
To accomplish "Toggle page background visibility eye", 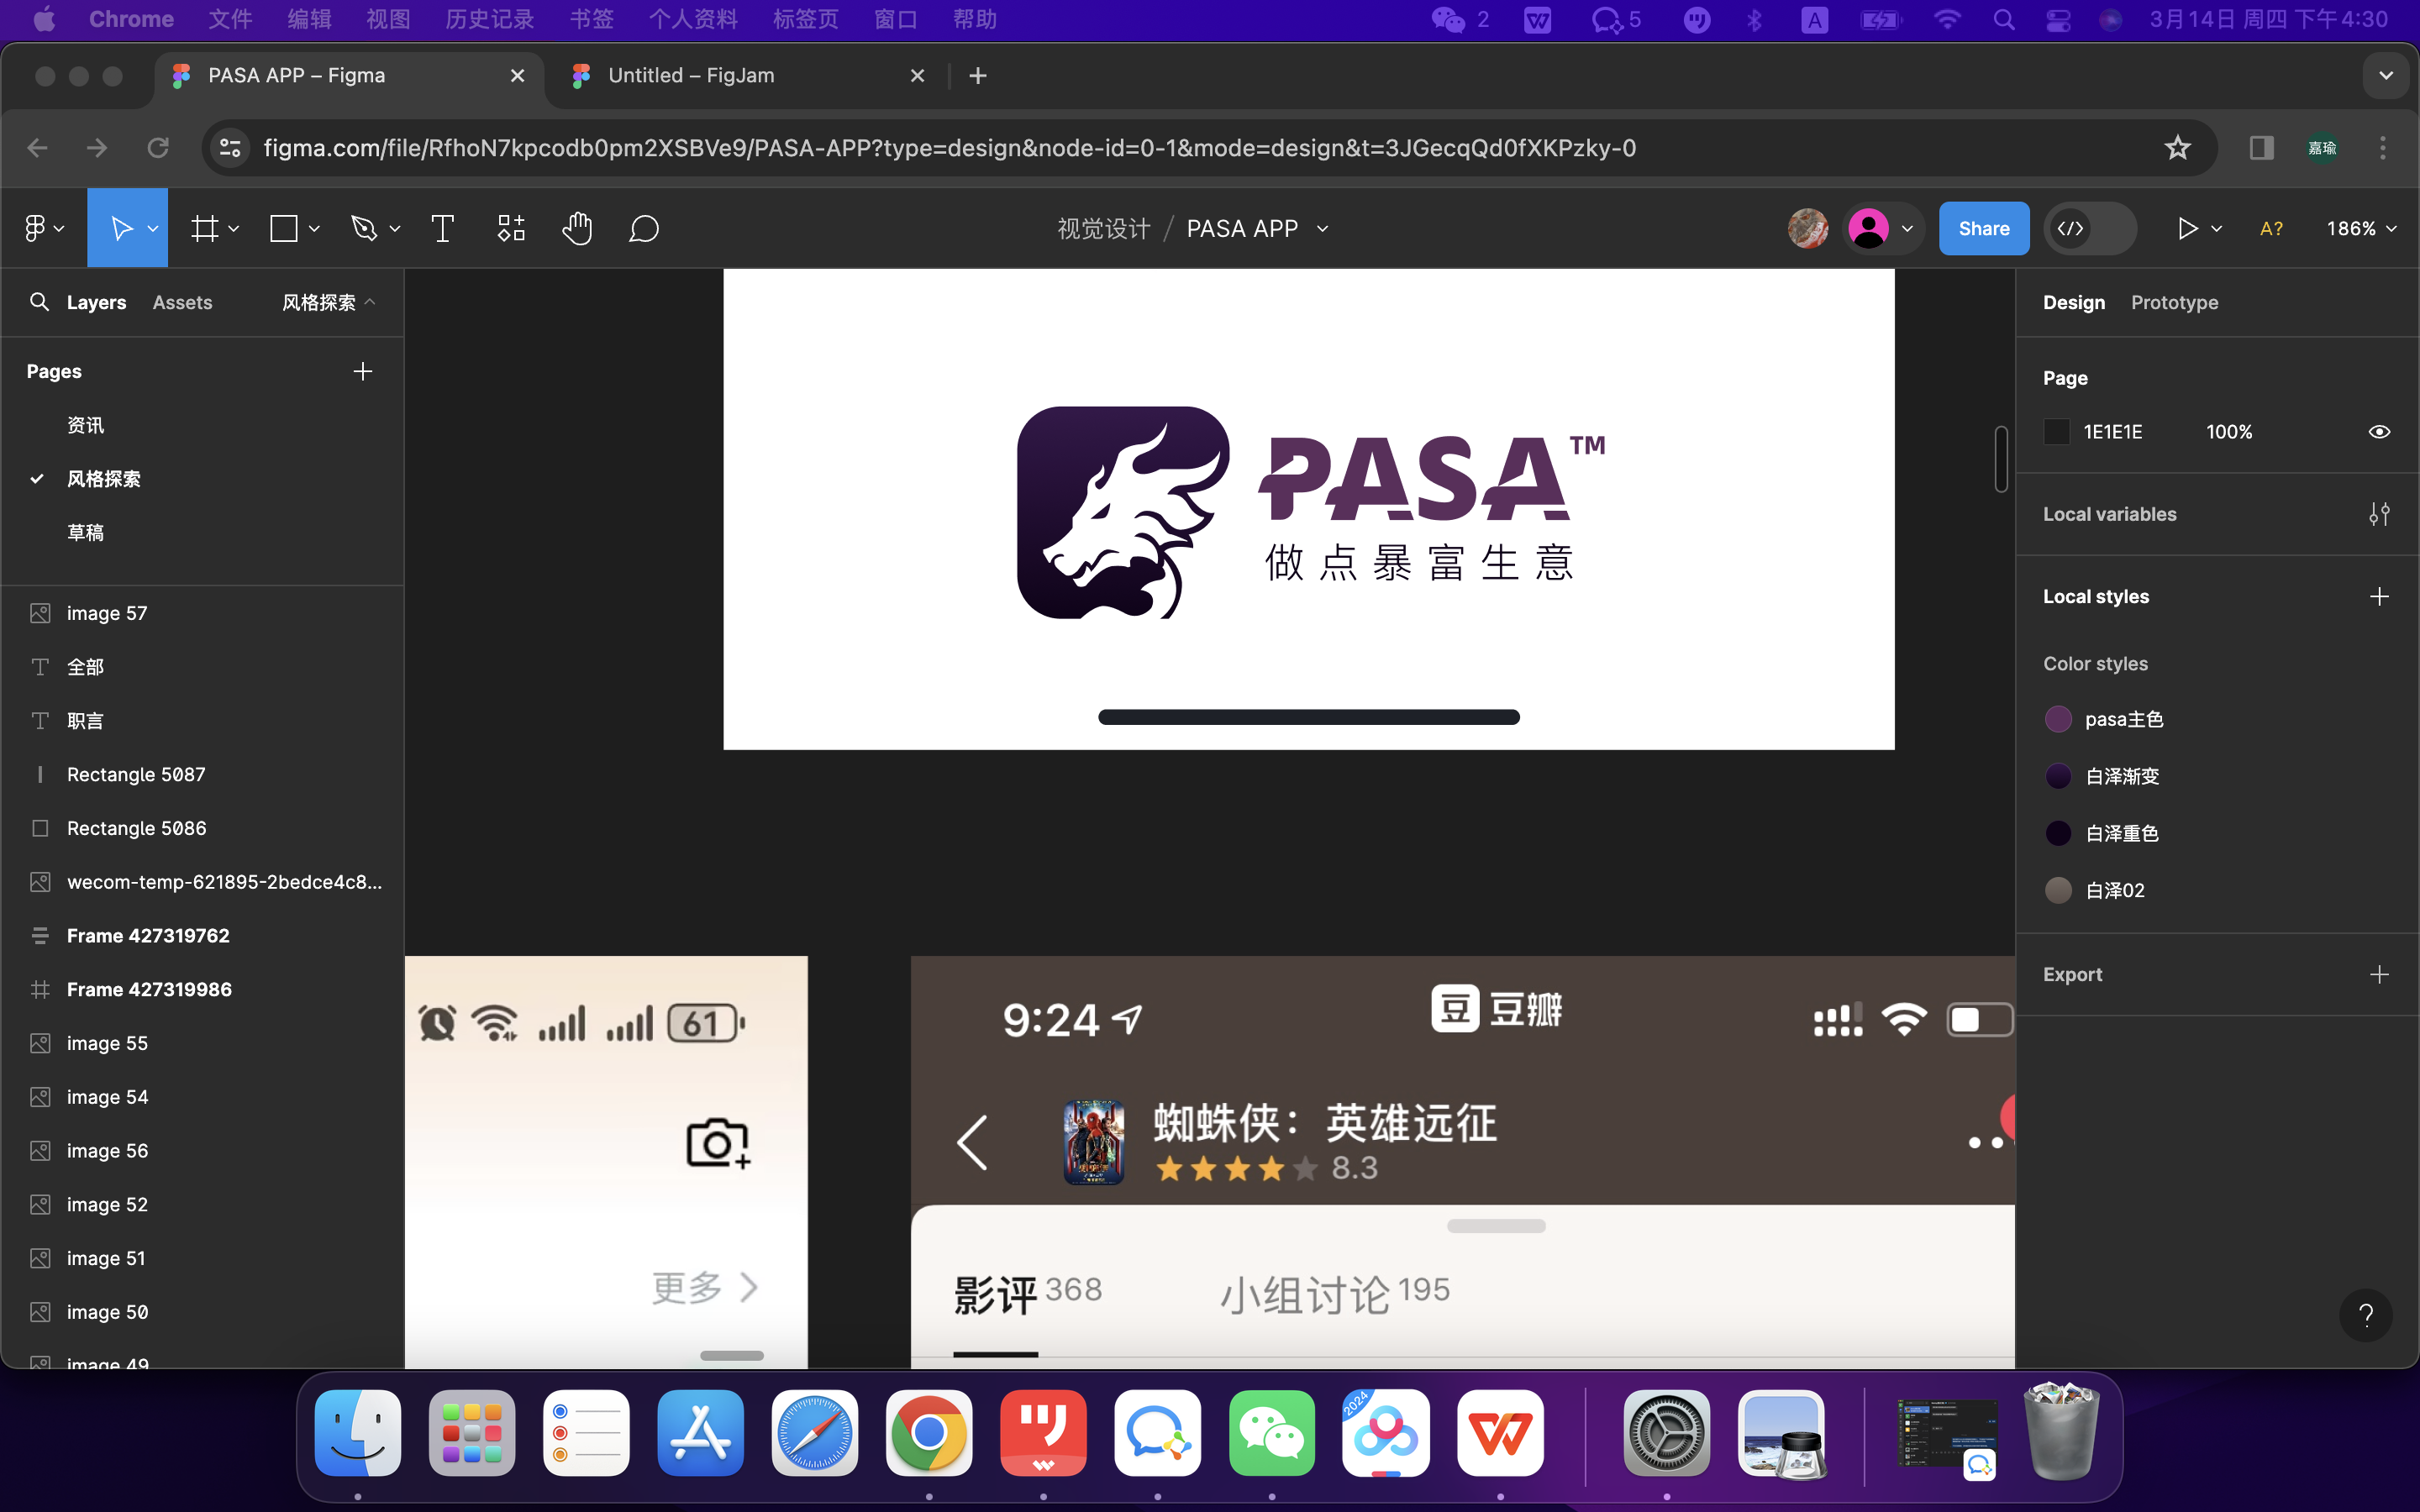I will click(2379, 432).
